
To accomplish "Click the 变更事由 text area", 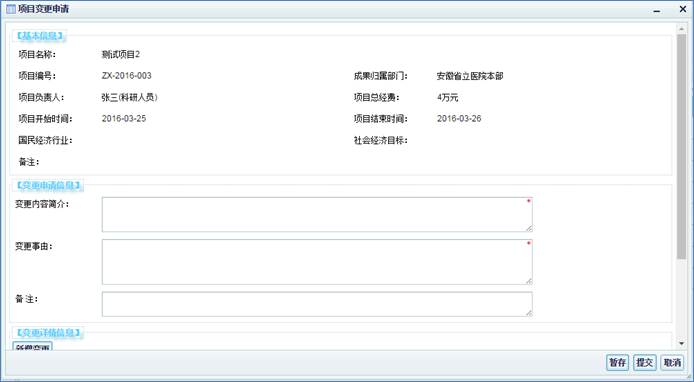I will [317, 262].
